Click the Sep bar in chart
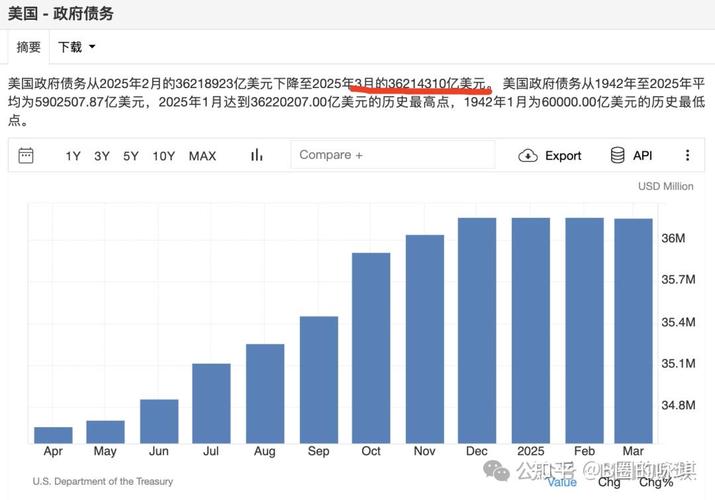The image size is (715, 500). coord(319,380)
